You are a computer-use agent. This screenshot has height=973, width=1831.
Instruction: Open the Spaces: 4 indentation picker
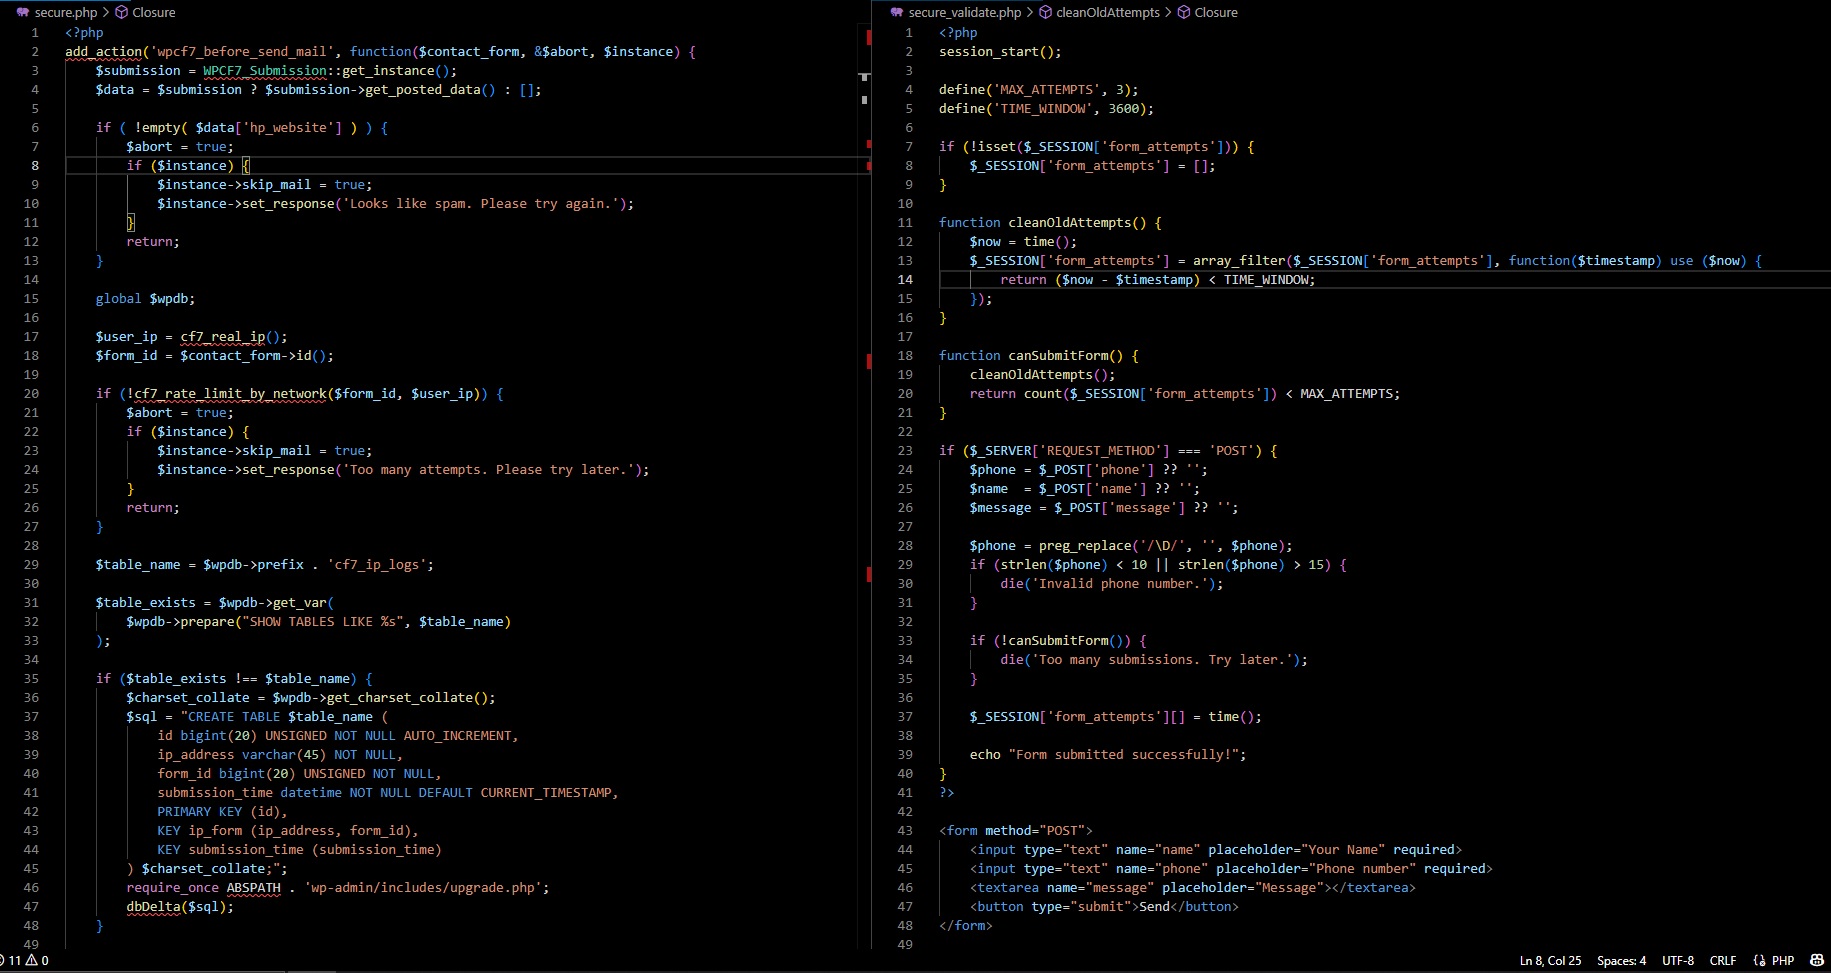1621,960
